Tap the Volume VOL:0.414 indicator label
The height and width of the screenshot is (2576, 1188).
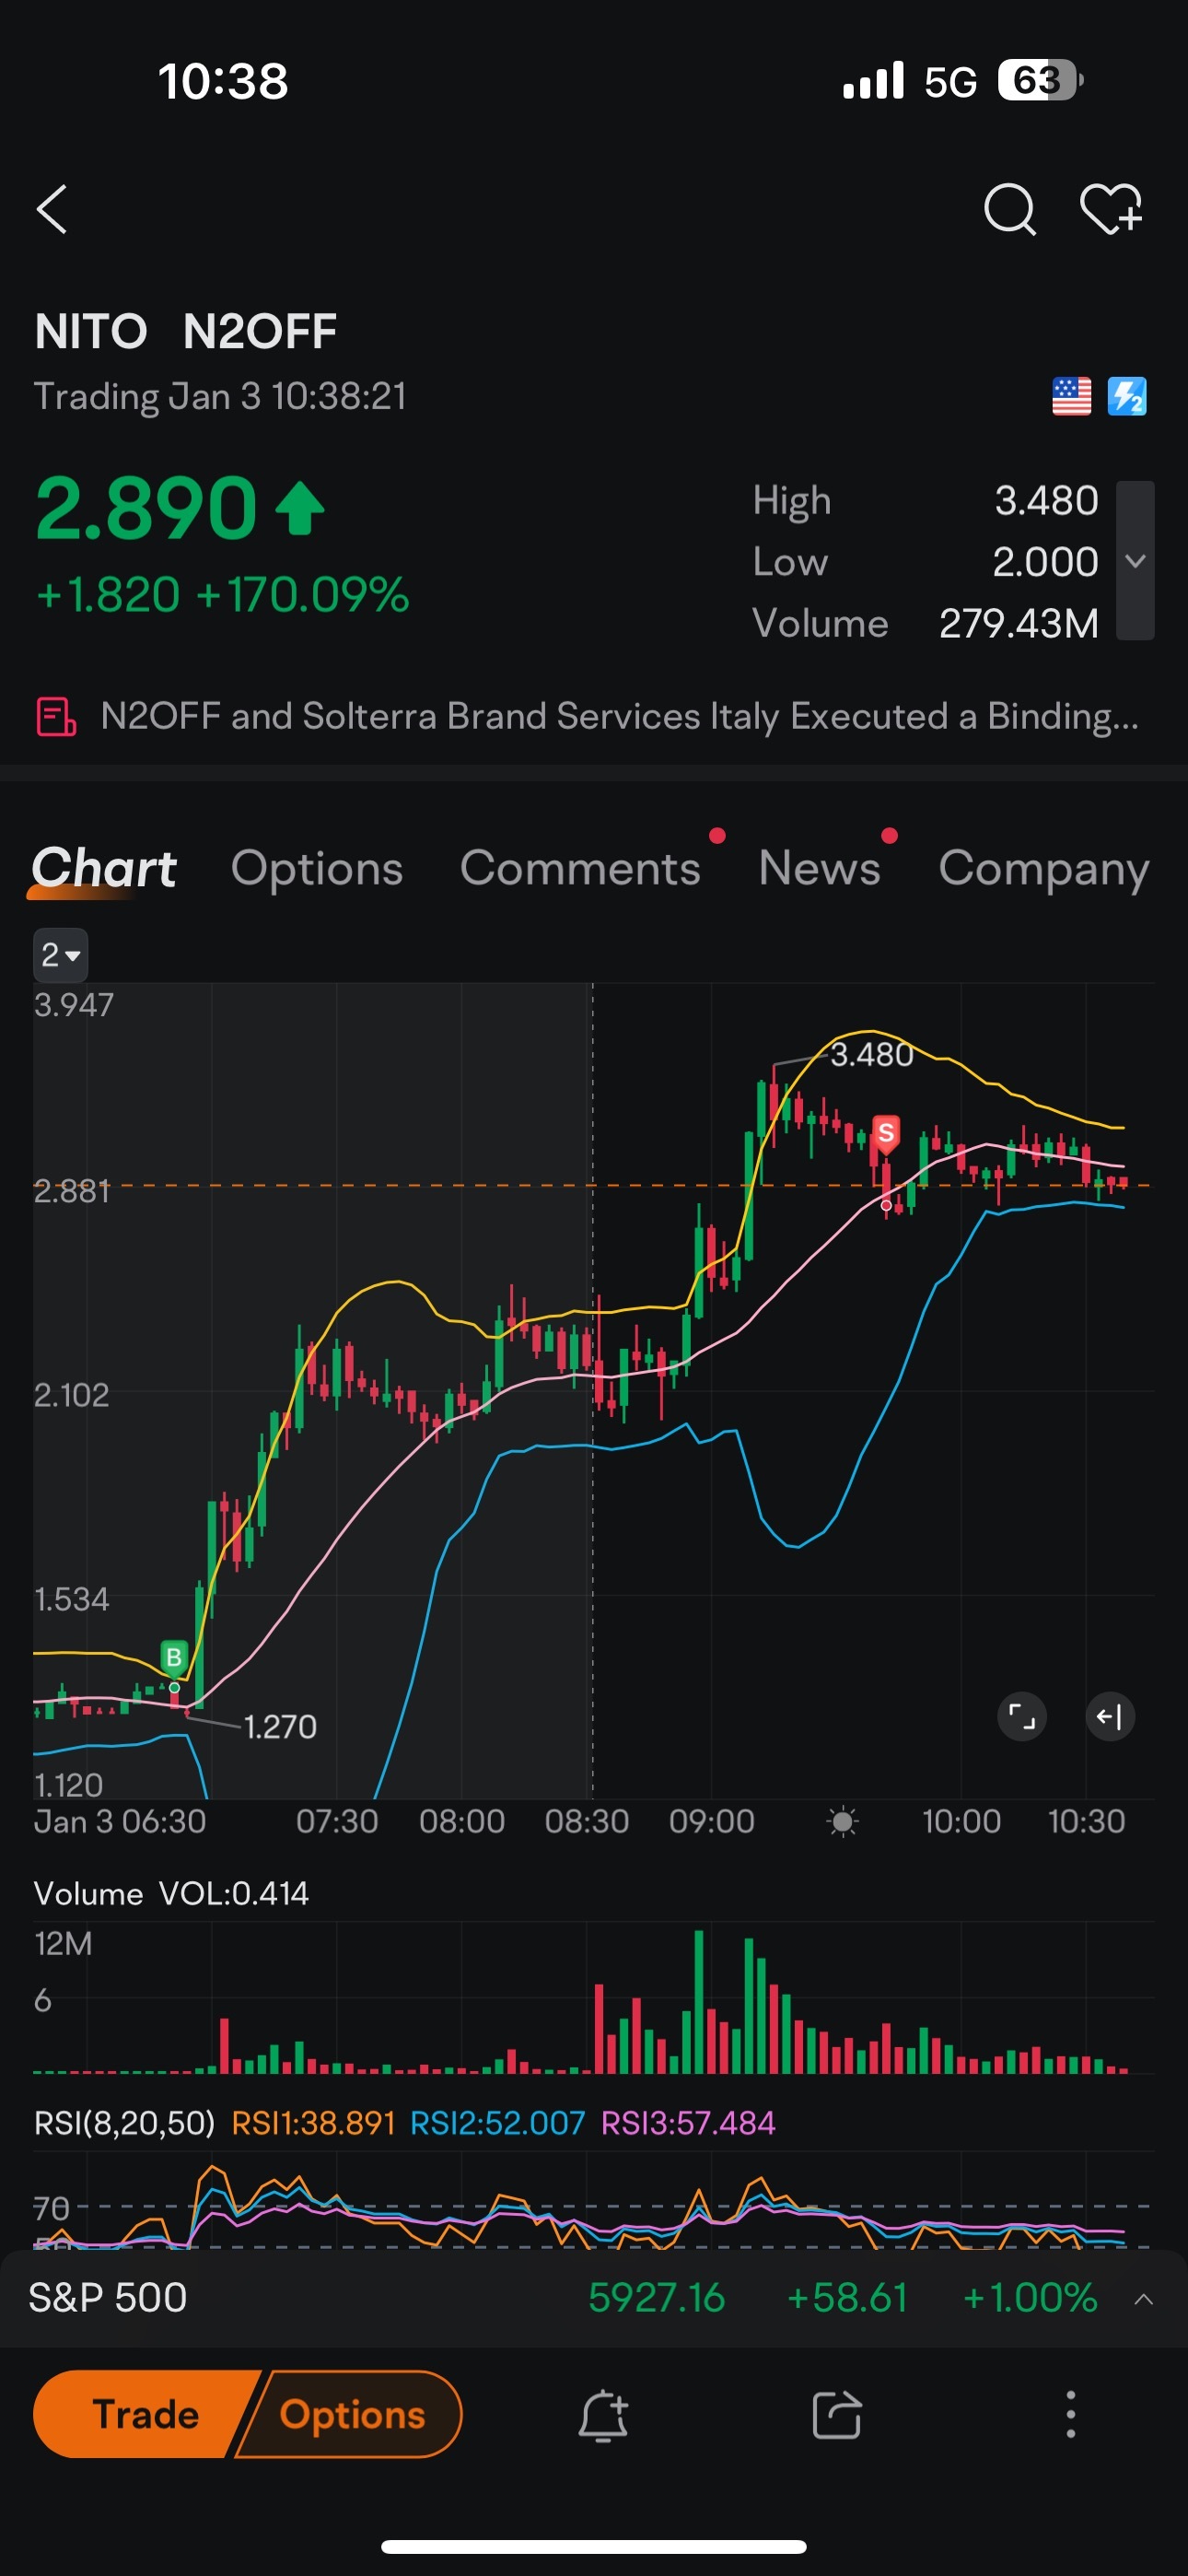[171, 1893]
